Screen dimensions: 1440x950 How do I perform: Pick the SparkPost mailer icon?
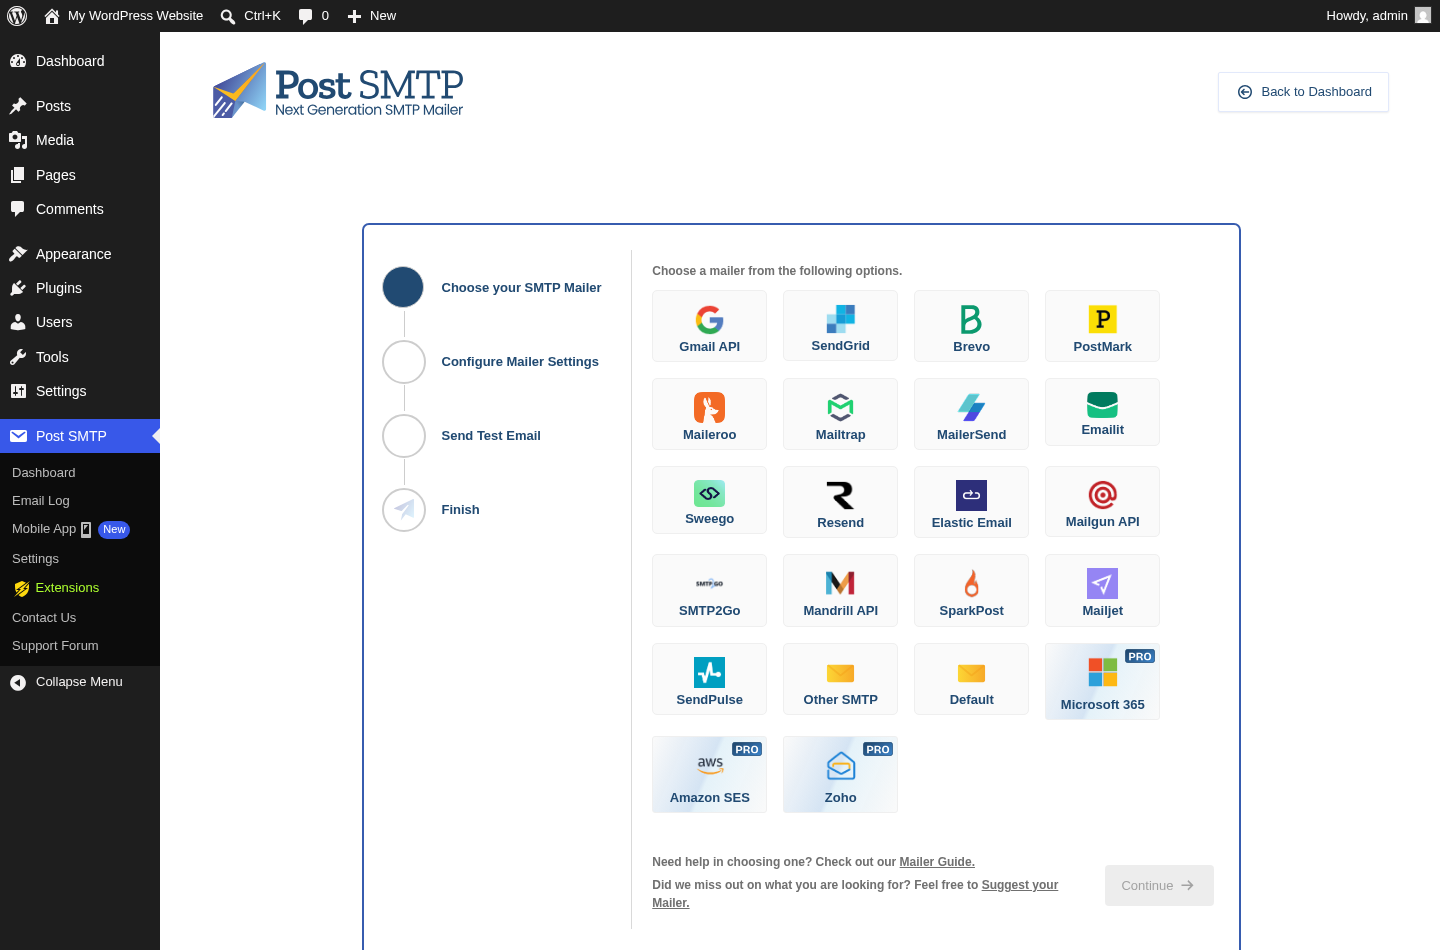tap(971, 583)
